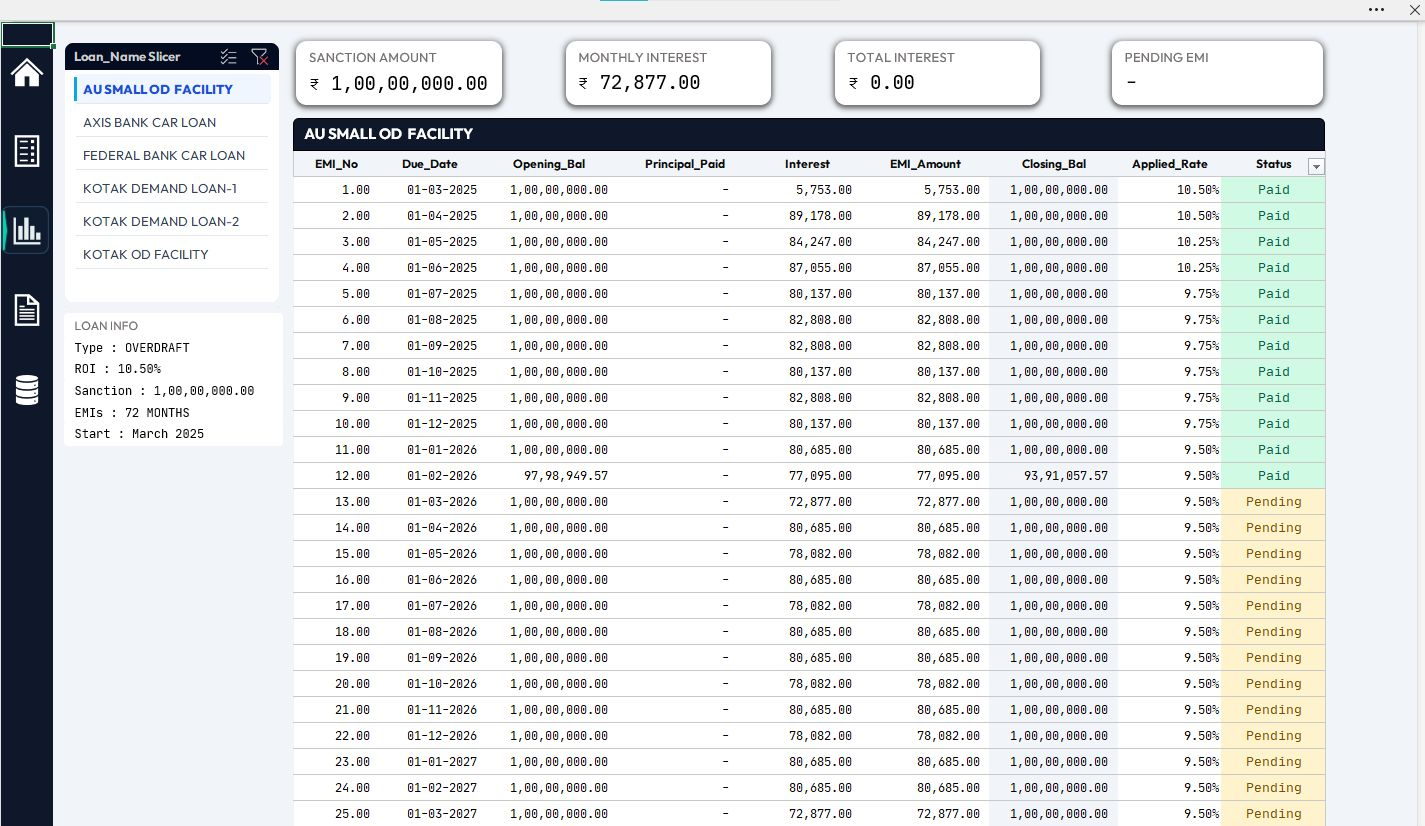This screenshot has width=1425, height=826.
Task: Select the bar chart analysis page icon
Action: click(x=26, y=230)
